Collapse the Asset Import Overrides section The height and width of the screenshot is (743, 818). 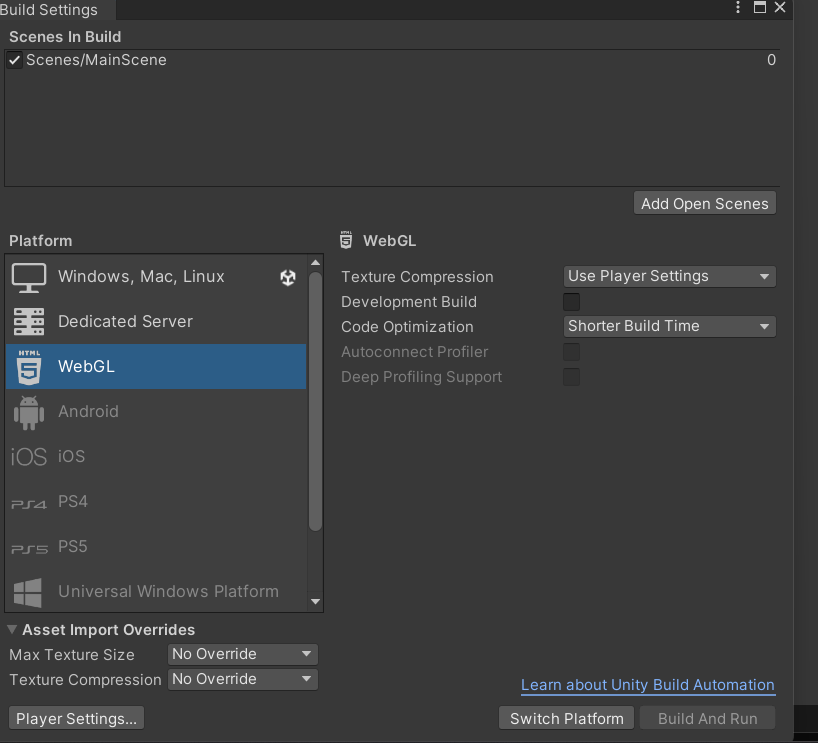(x=12, y=630)
